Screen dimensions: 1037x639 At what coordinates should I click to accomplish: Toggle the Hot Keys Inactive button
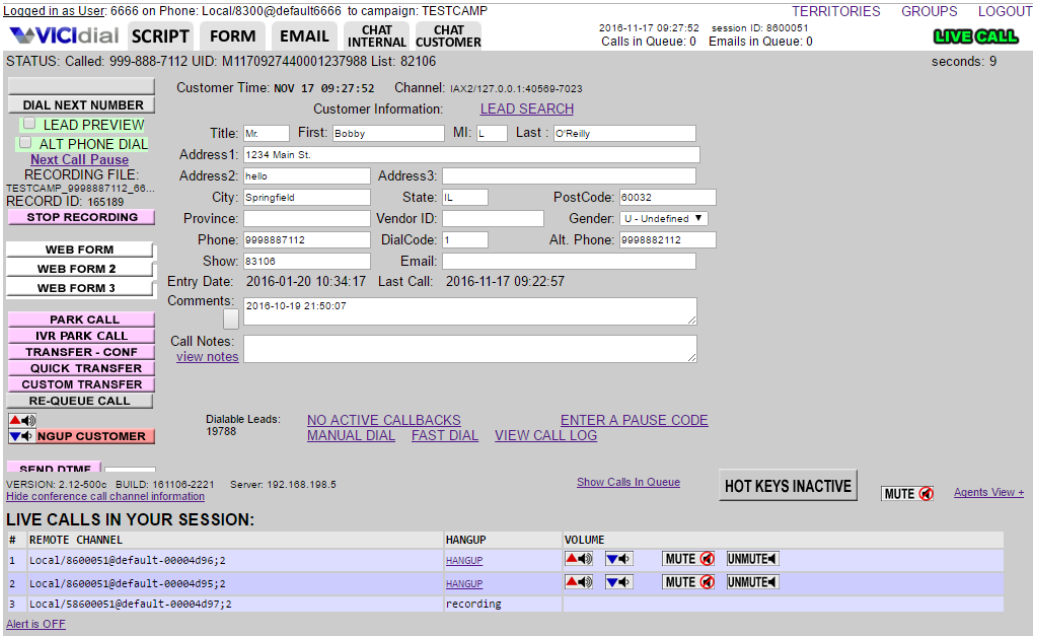(x=788, y=486)
